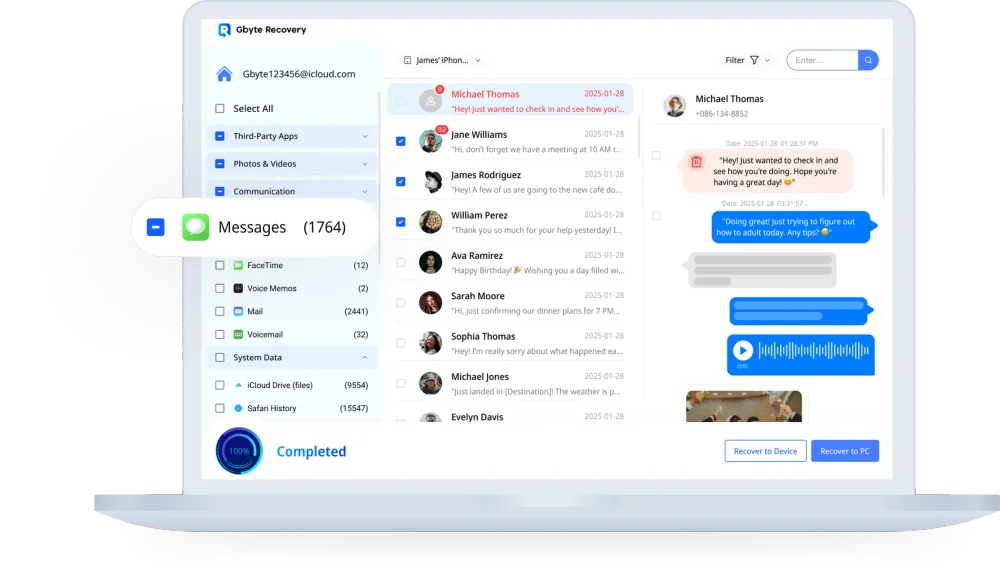Click the search magnifier button

pyautogui.click(x=868, y=60)
